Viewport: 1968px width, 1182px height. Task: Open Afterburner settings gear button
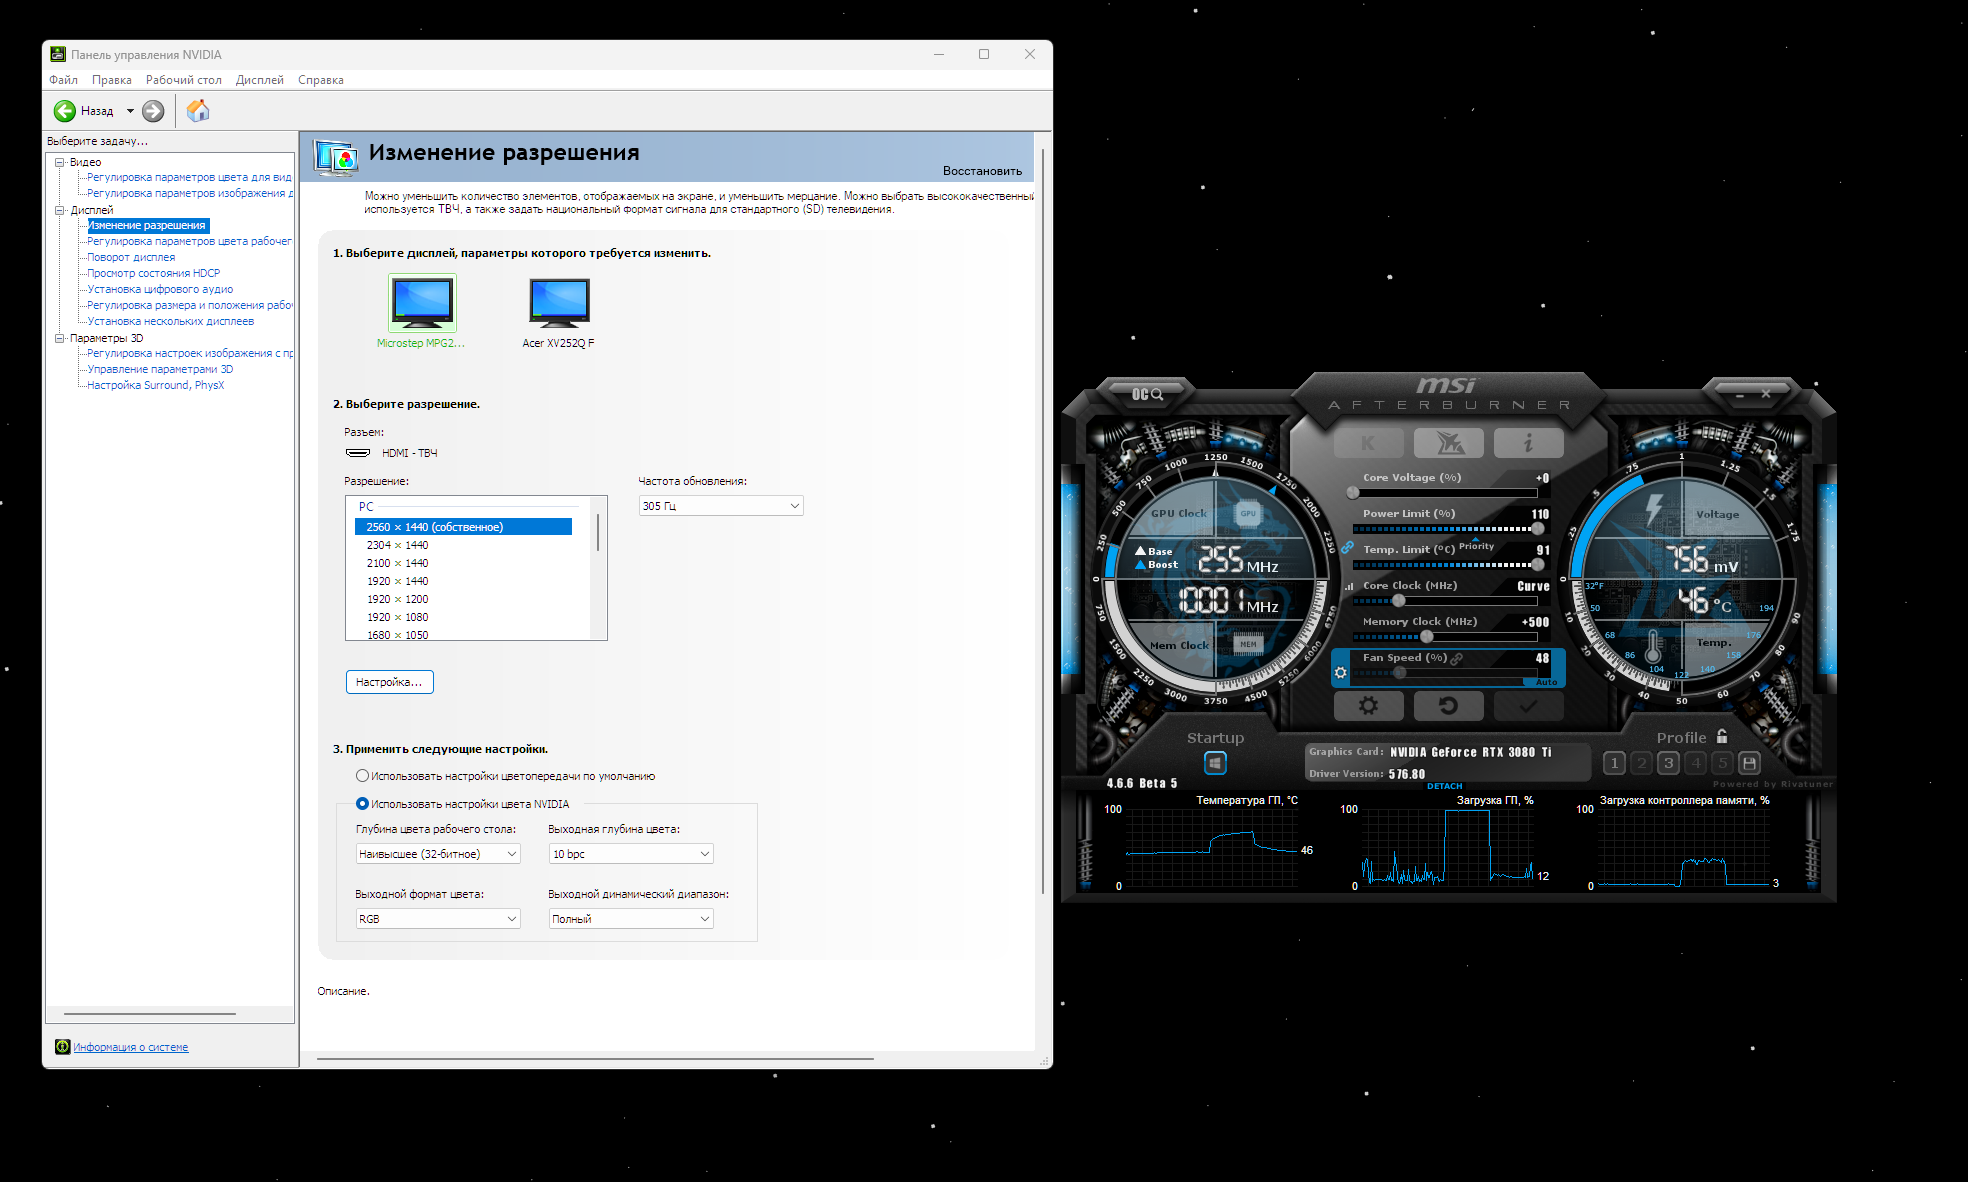click(x=1368, y=706)
